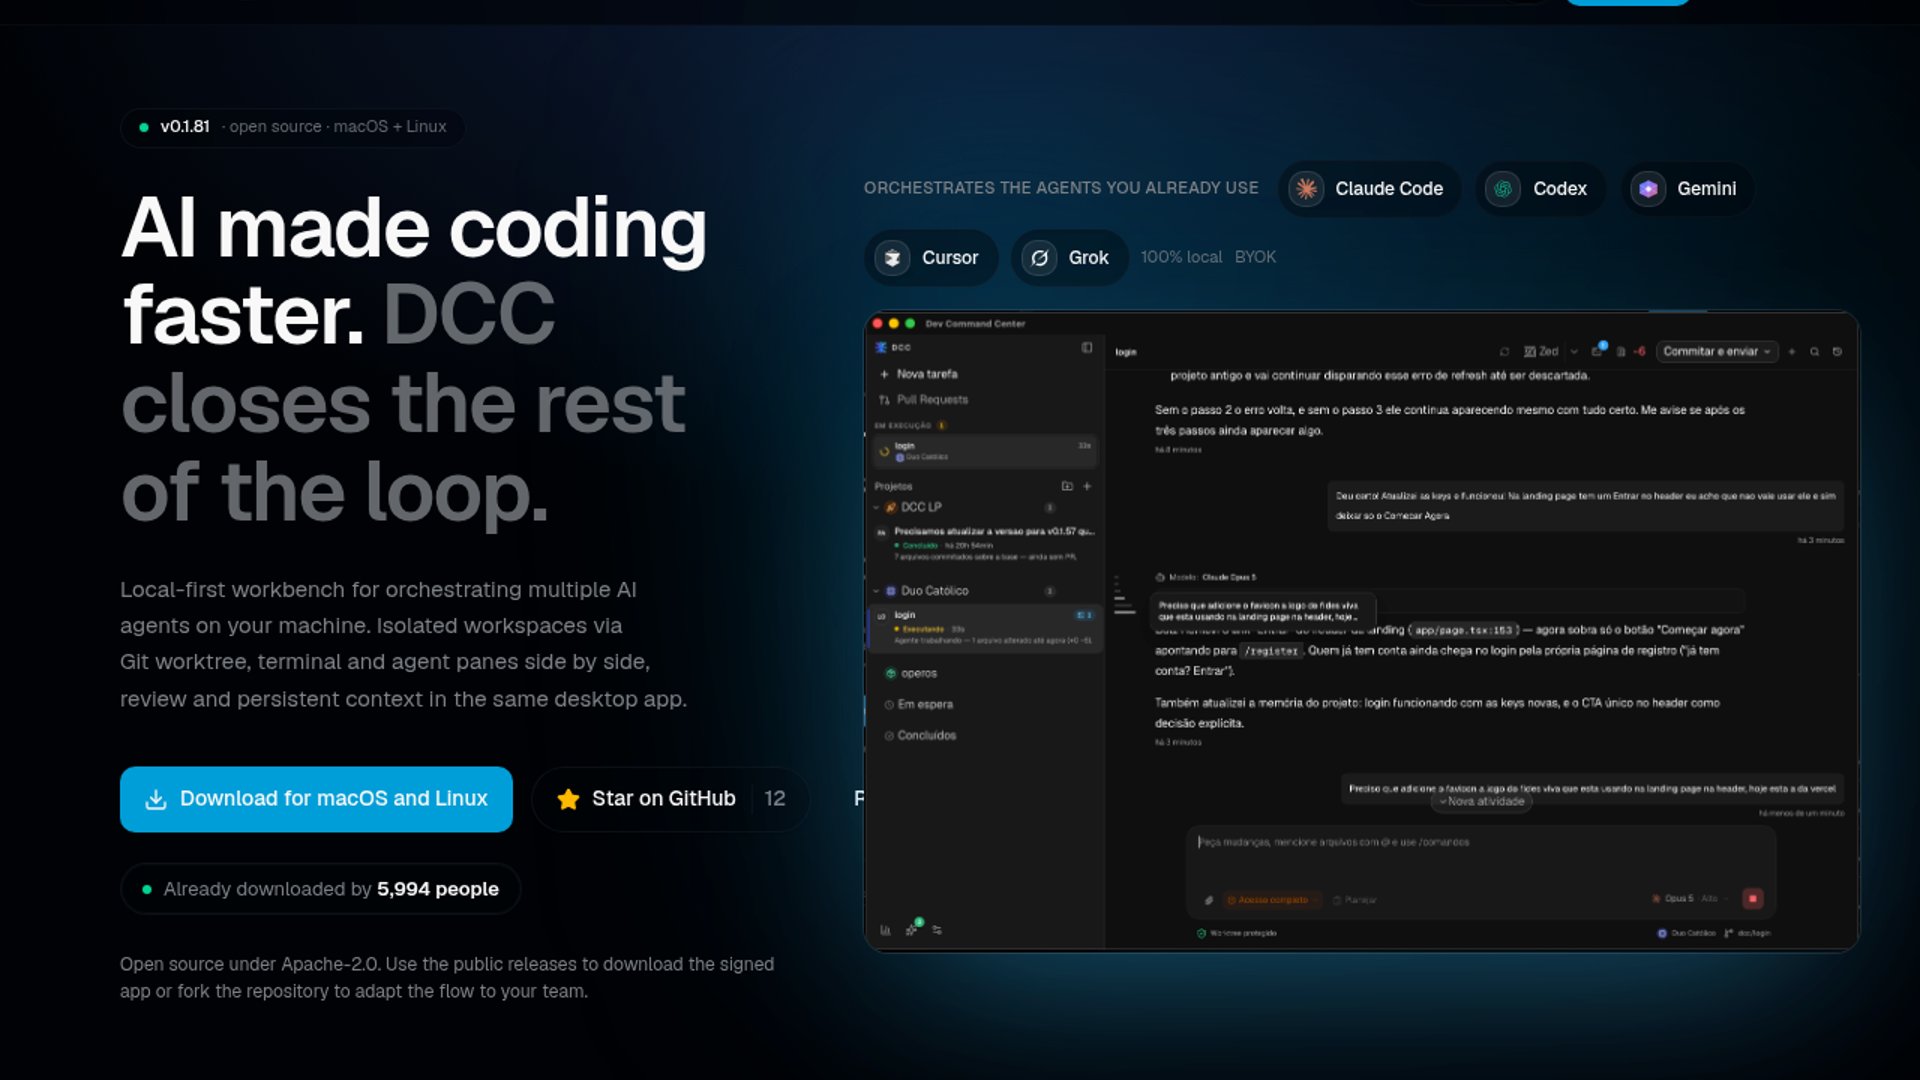
Task: Collapse the Duo Católico project chevron
Action: tap(877, 591)
